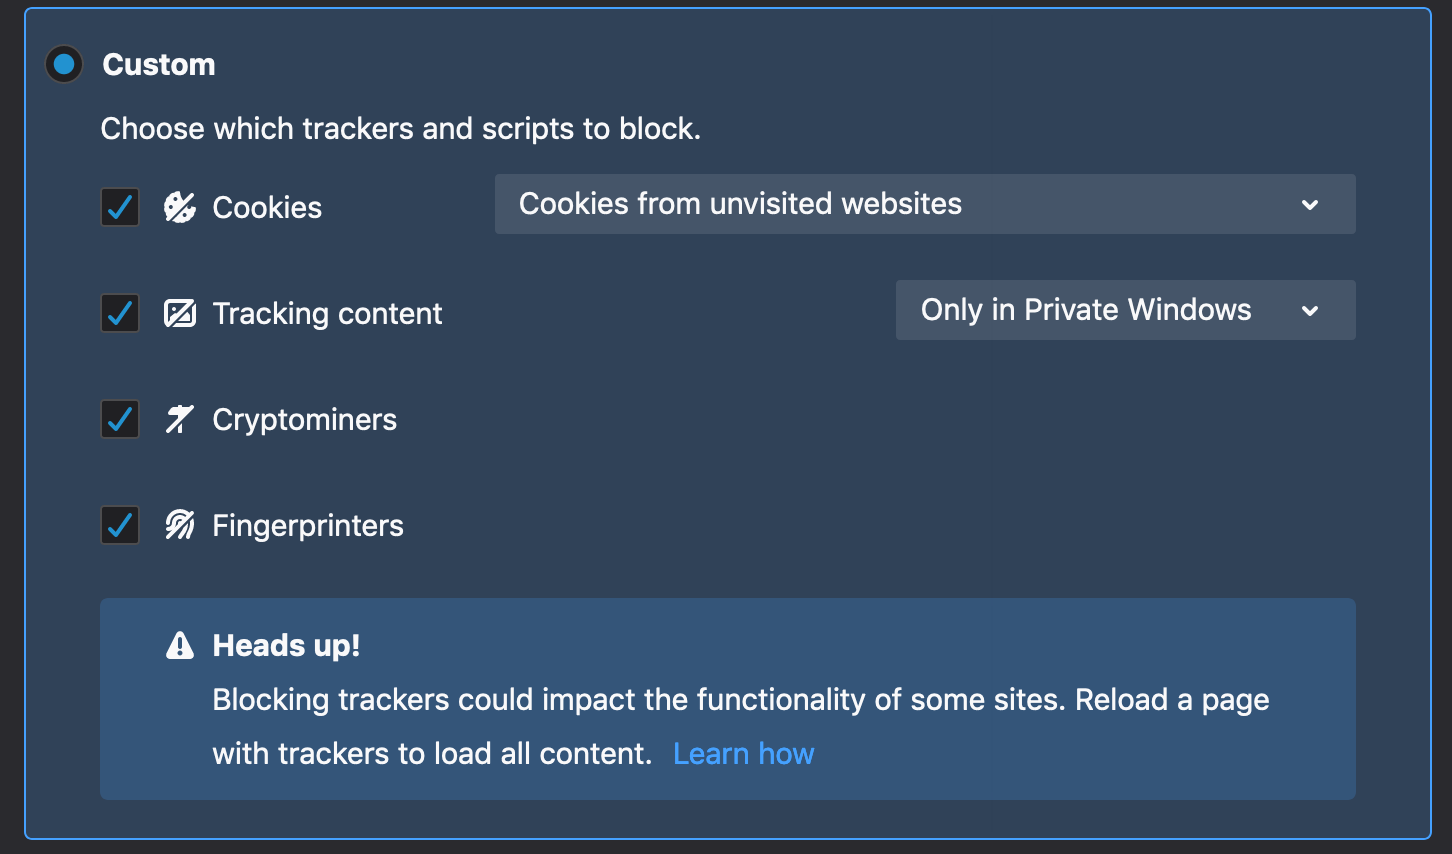Disable the Tracking content checkbox
The width and height of the screenshot is (1452, 854).
click(x=119, y=313)
